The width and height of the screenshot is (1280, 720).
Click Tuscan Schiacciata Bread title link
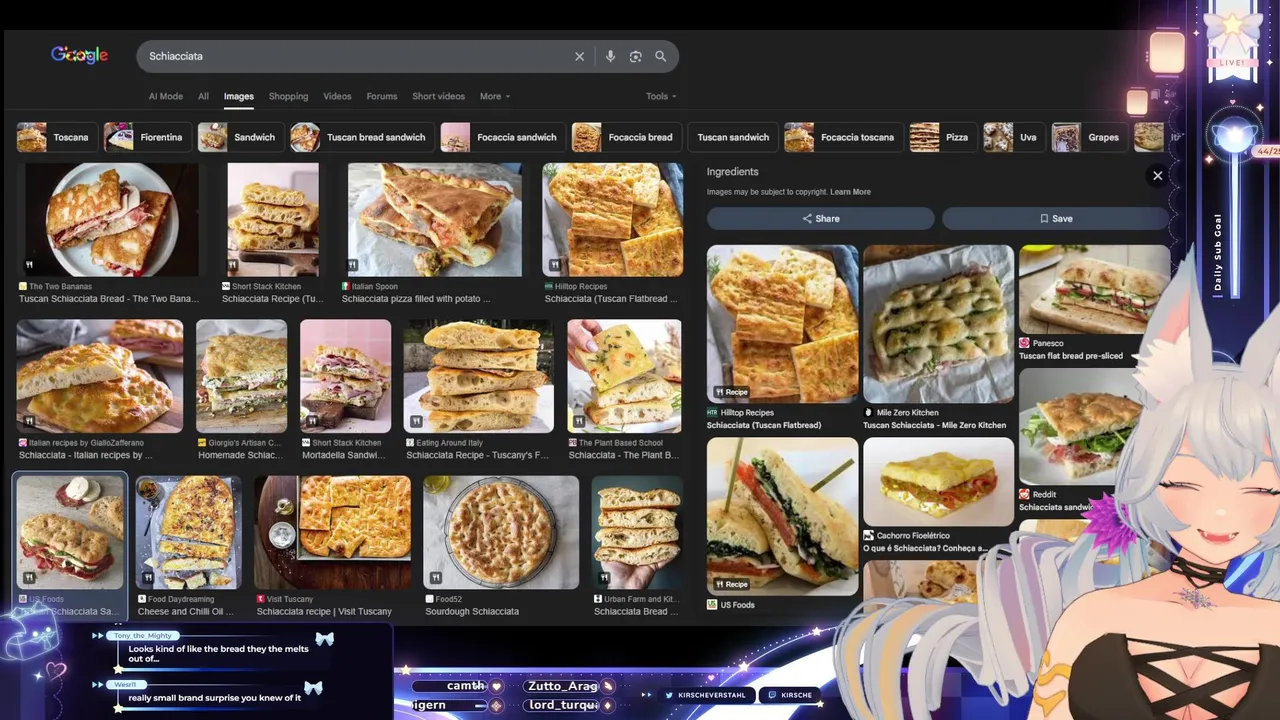[x=109, y=299]
